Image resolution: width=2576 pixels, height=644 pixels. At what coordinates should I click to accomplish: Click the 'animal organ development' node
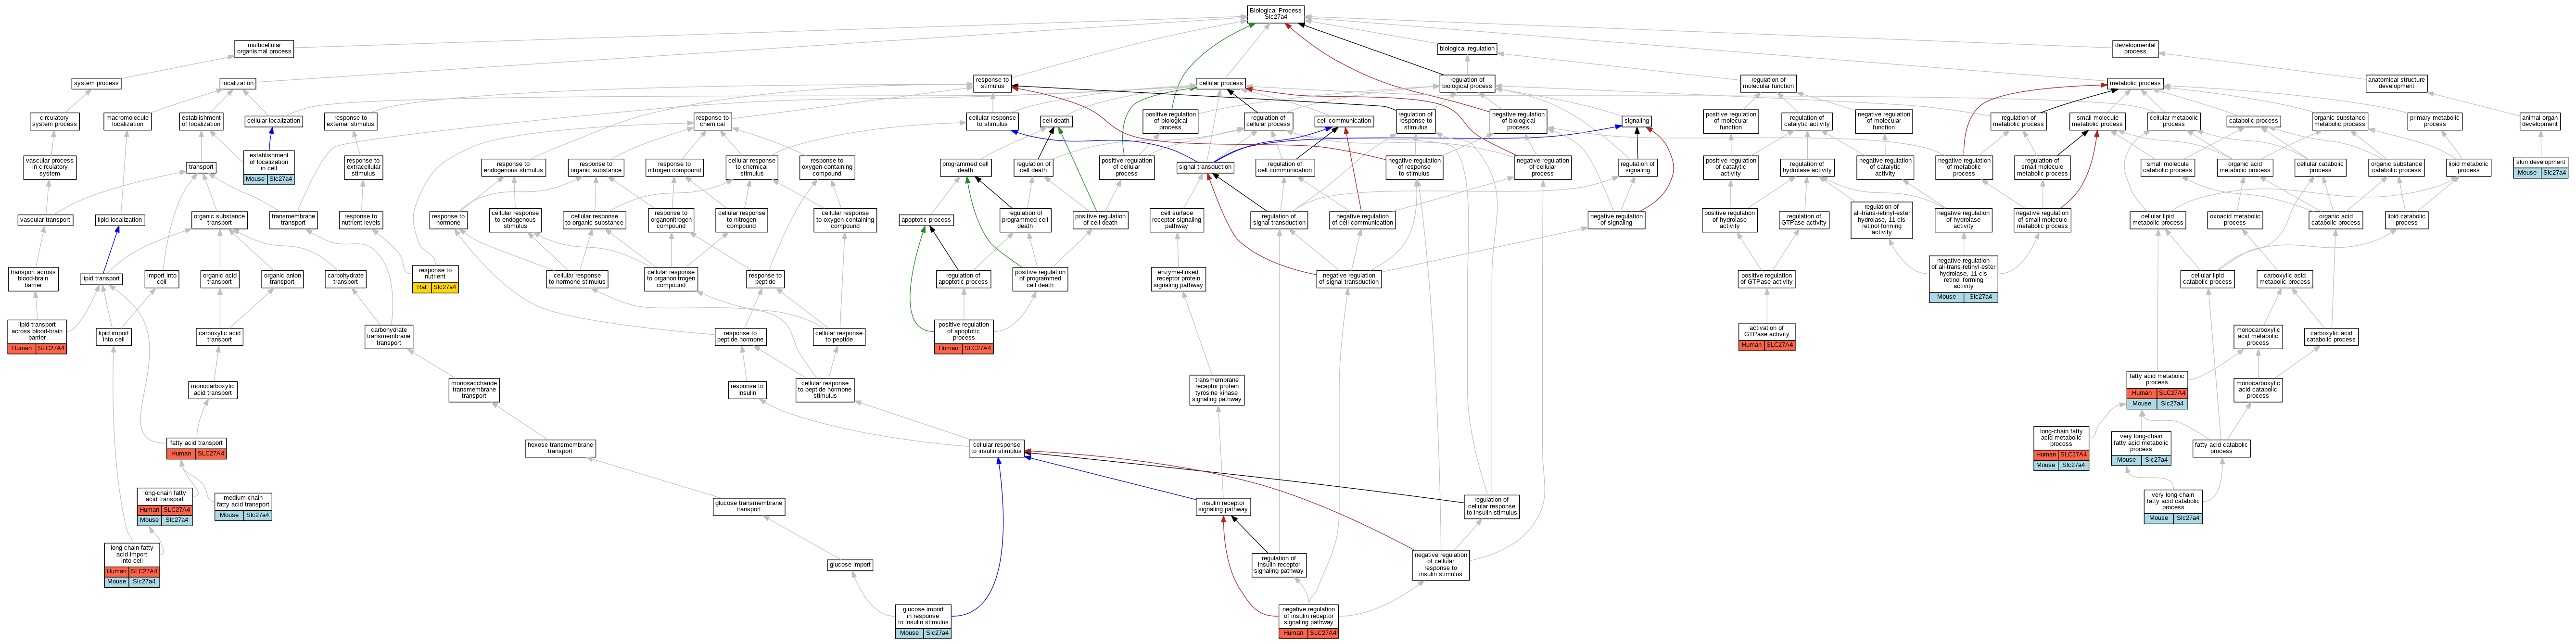click(x=2539, y=121)
